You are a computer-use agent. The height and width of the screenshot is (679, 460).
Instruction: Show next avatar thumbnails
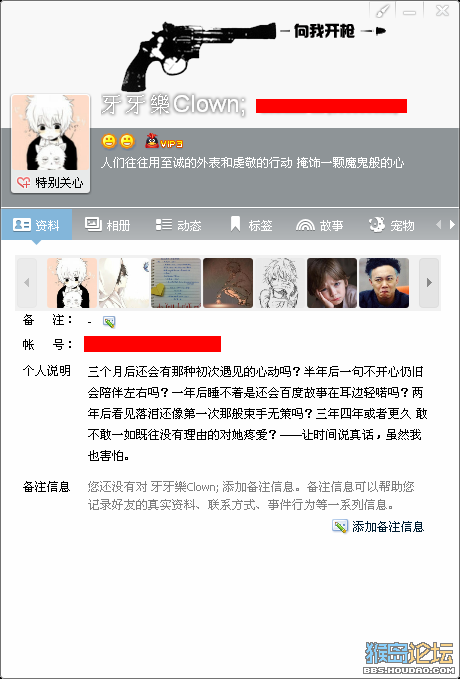coord(429,283)
